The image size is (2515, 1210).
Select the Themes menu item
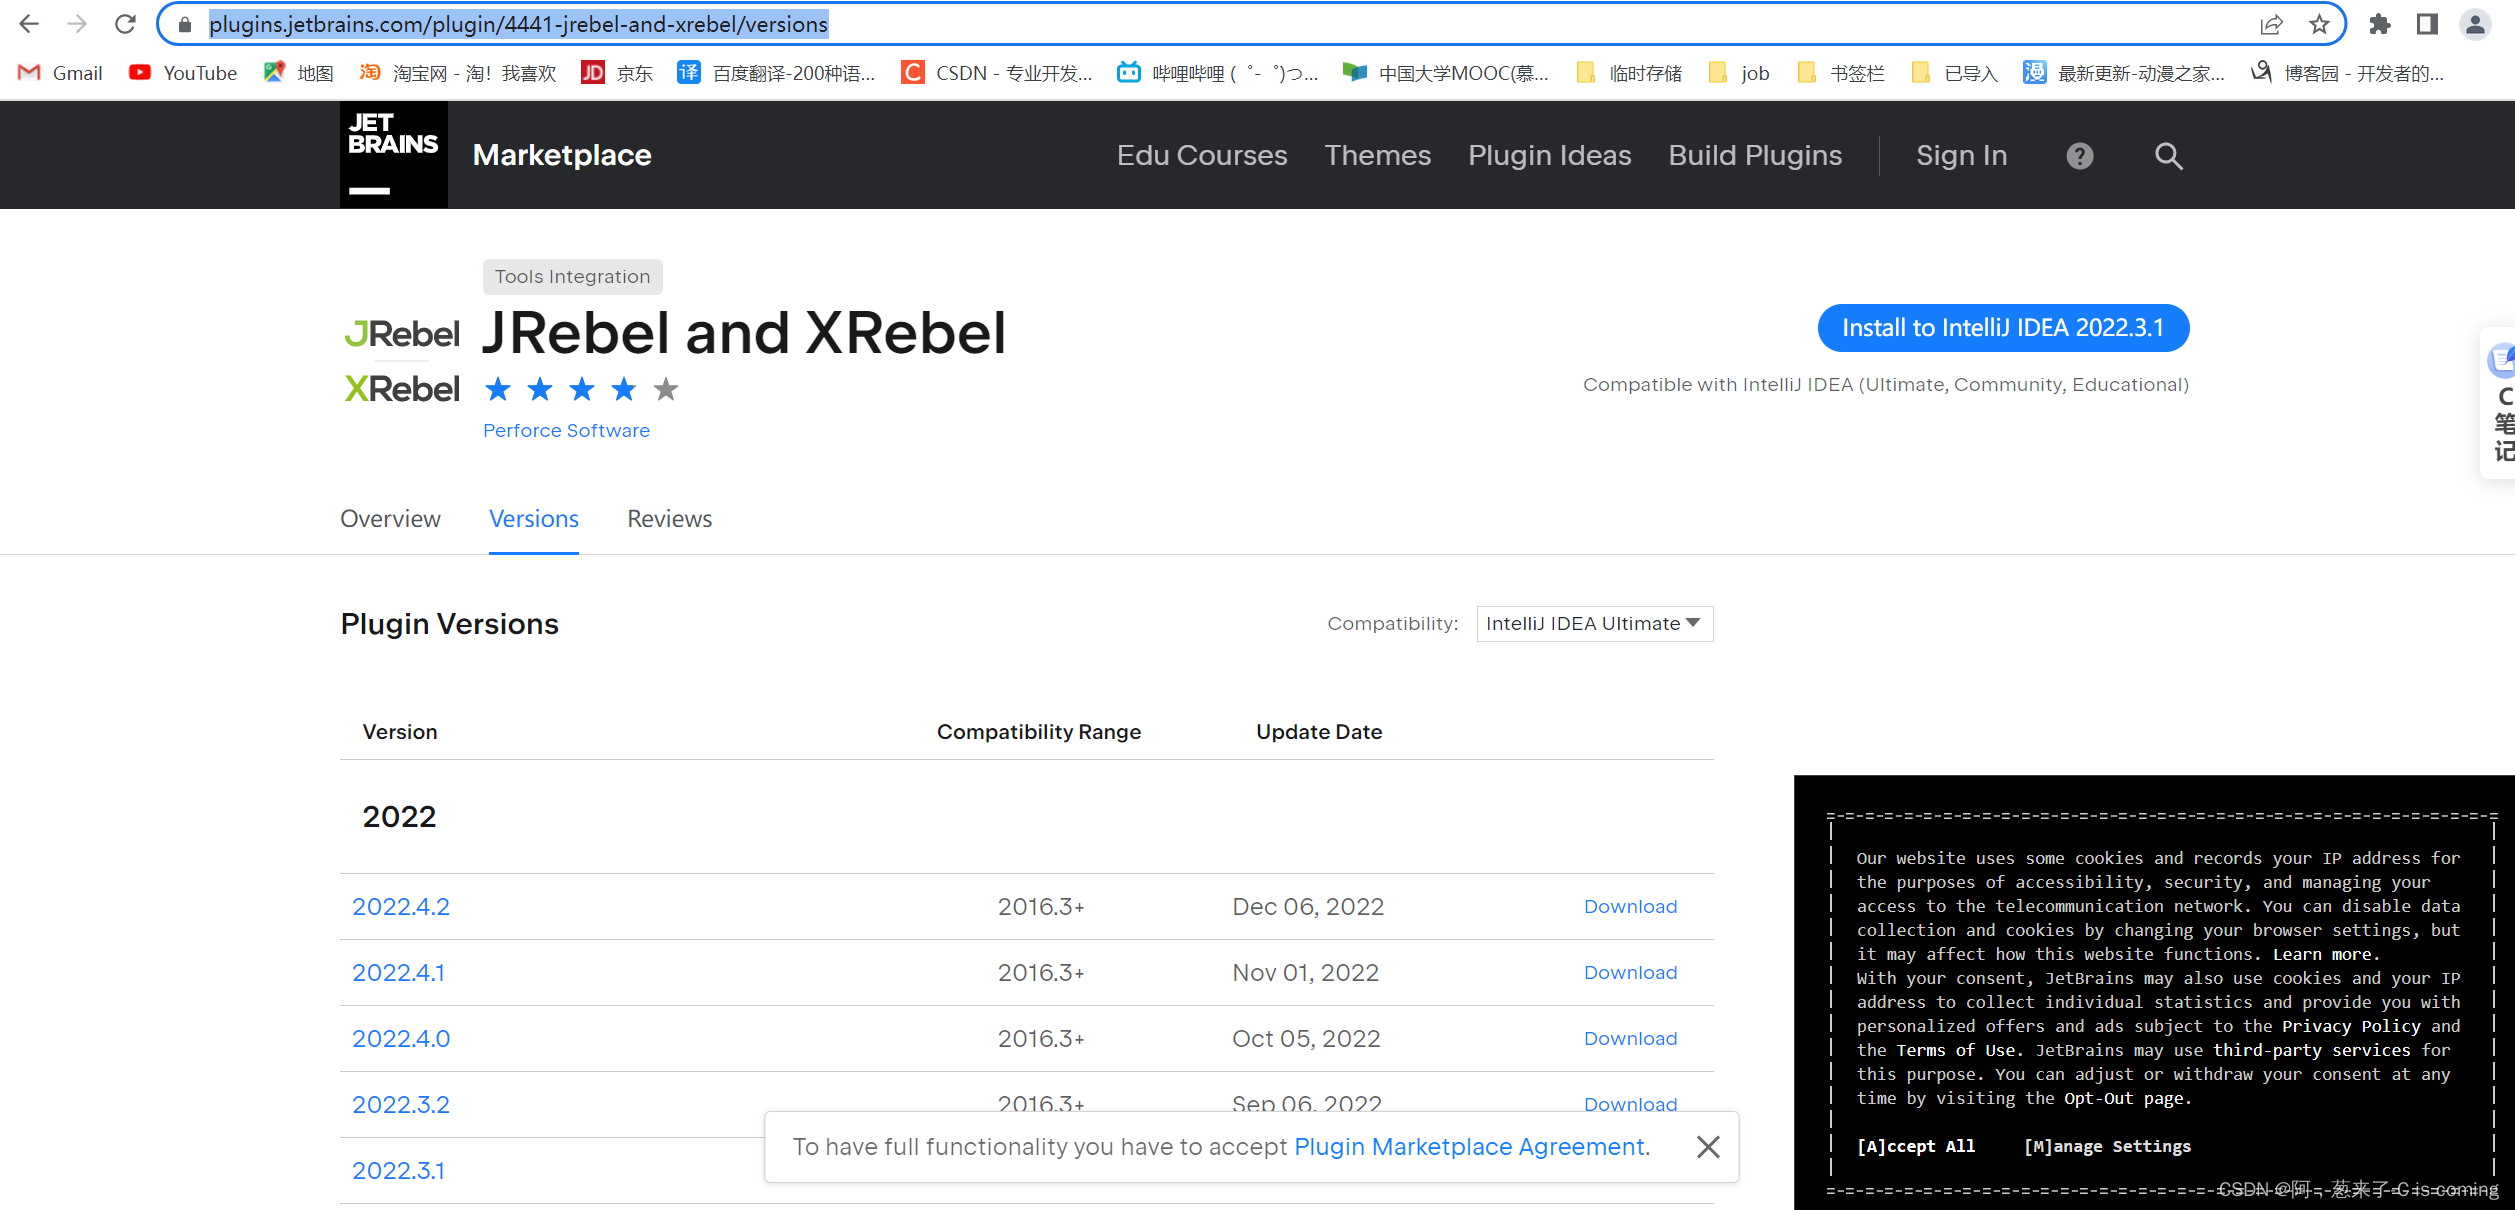pos(1376,156)
